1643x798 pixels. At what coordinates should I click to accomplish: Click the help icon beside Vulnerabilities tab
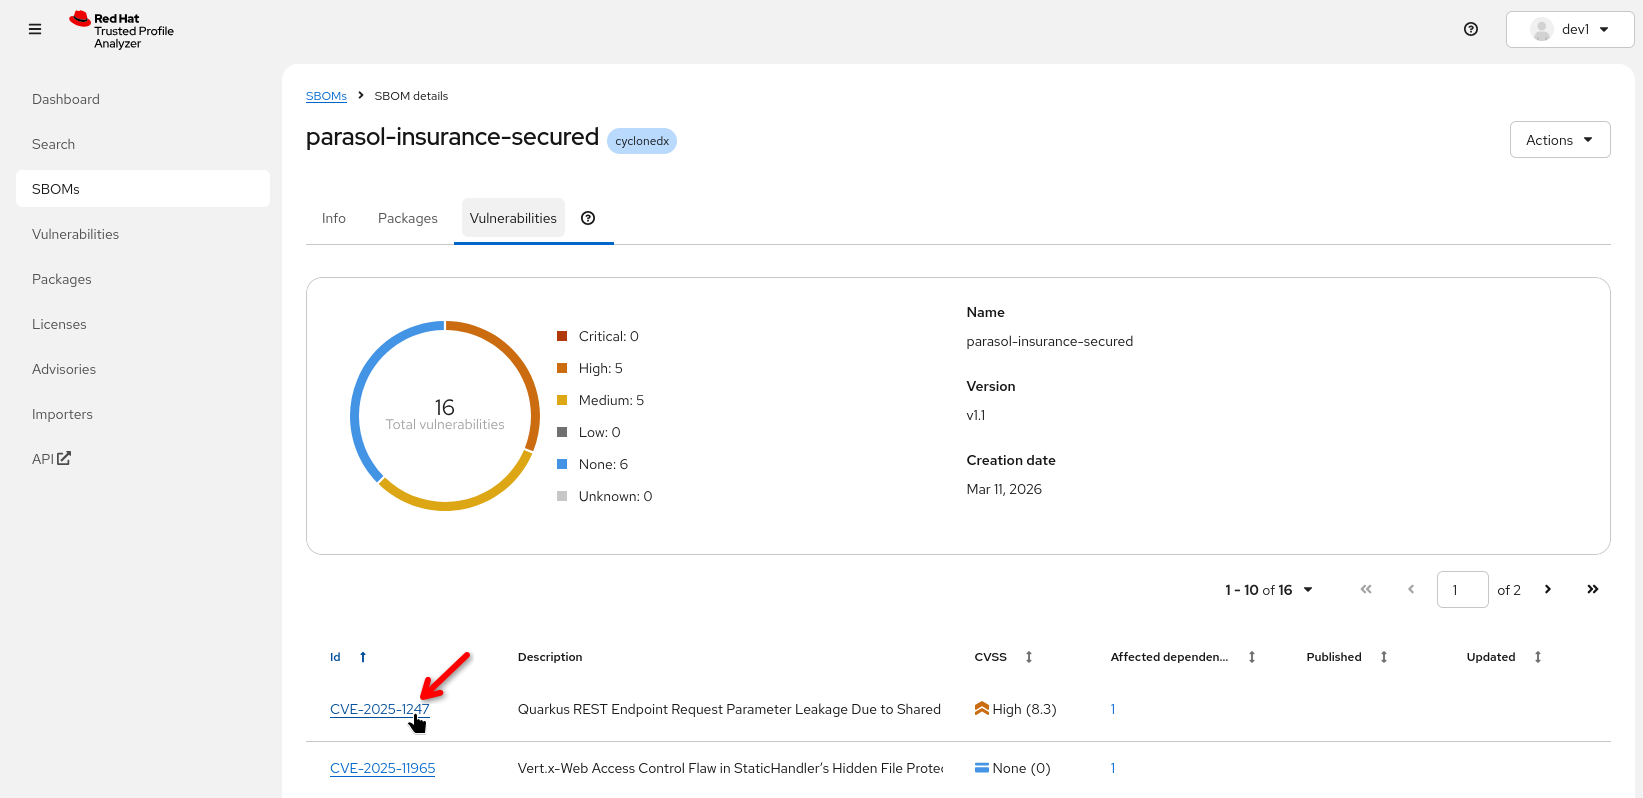click(588, 218)
